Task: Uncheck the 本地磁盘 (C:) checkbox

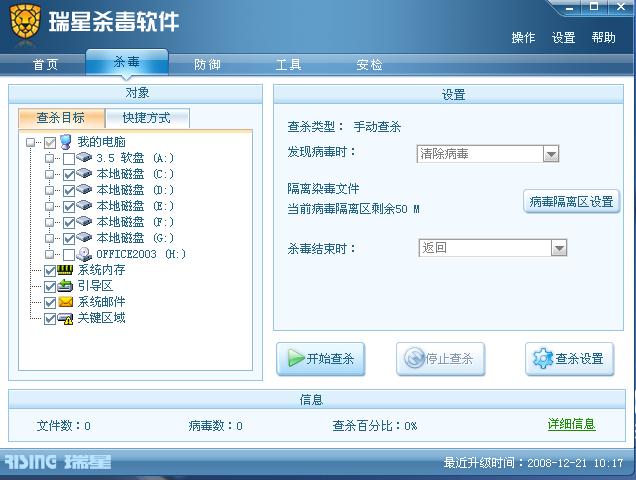Action: point(69,174)
